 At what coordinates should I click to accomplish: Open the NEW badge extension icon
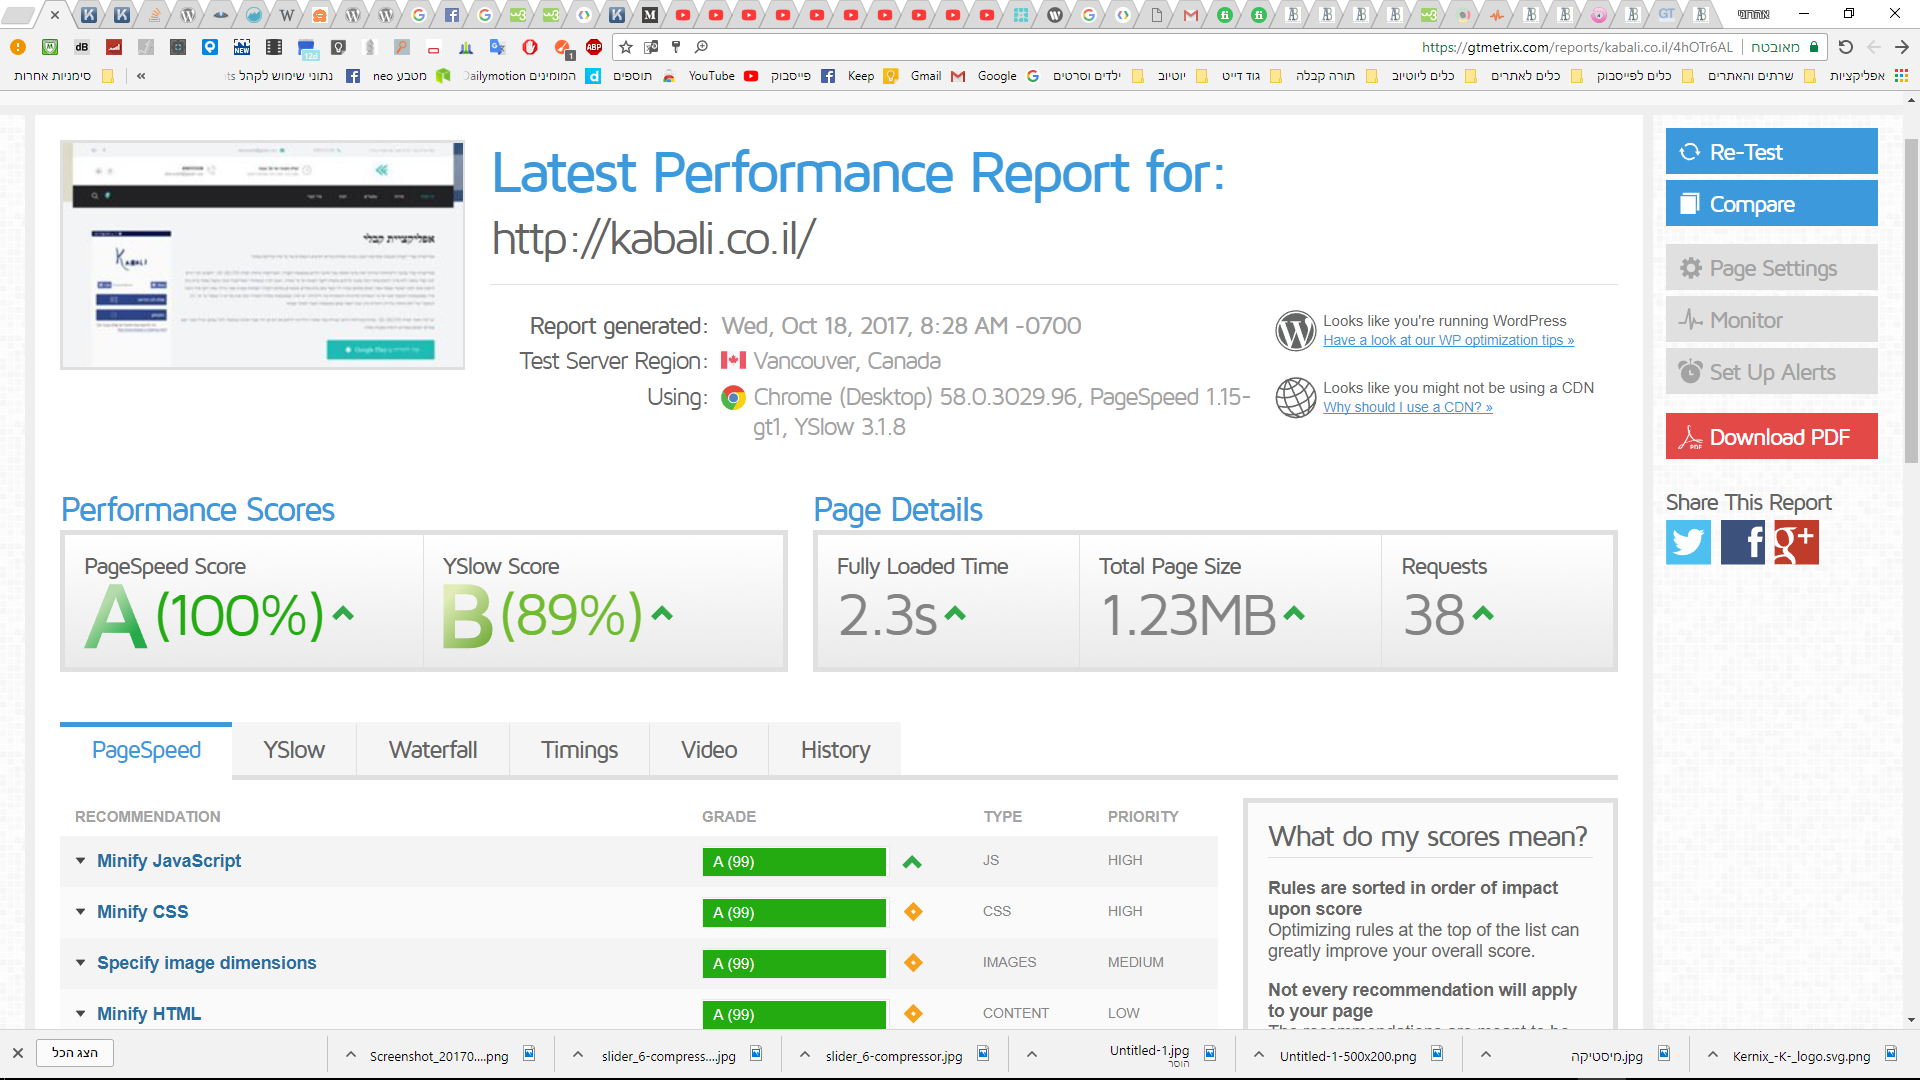click(x=242, y=47)
